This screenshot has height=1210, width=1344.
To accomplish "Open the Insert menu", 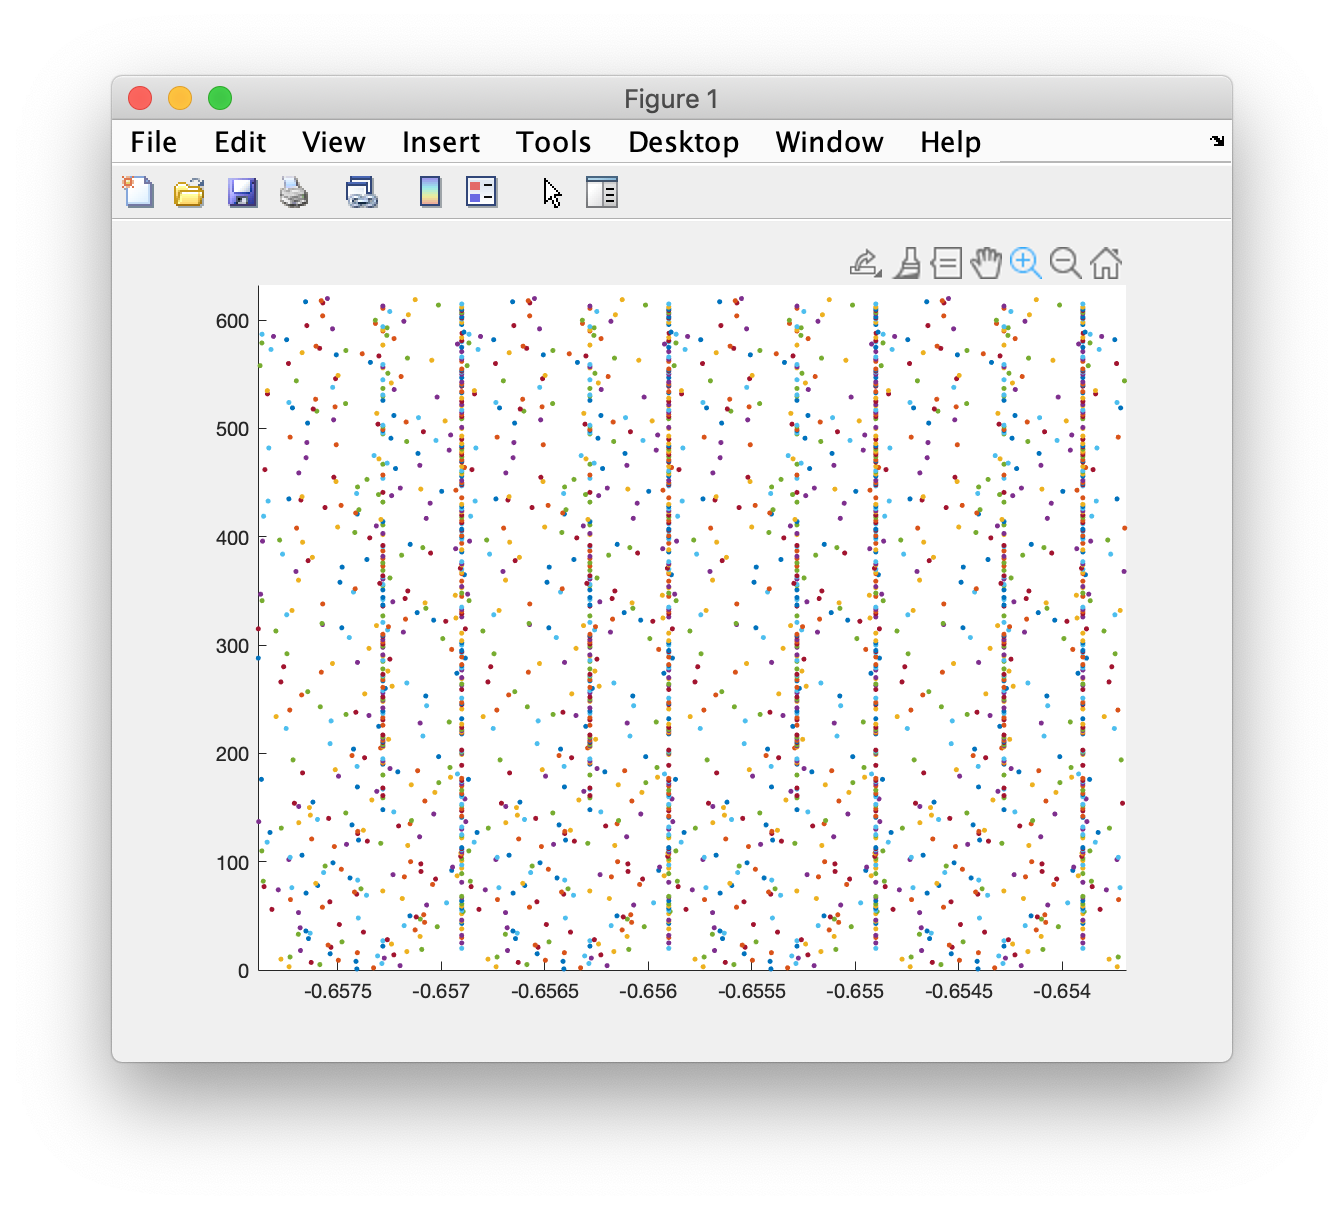I will pos(440,141).
